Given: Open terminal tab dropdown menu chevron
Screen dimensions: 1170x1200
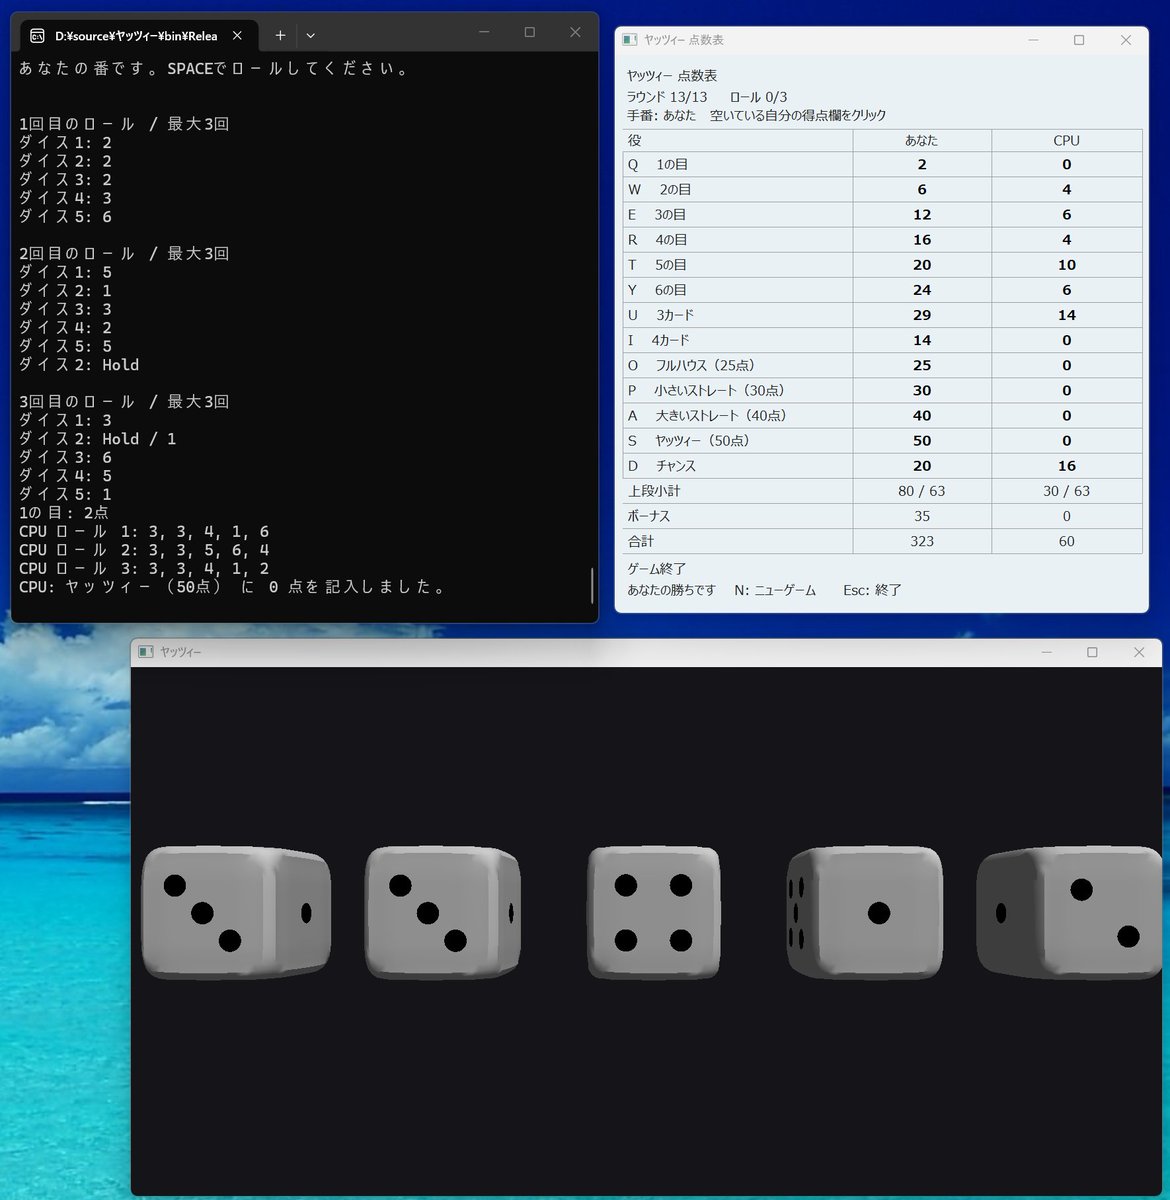Looking at the screenshot, I should 311,35.
